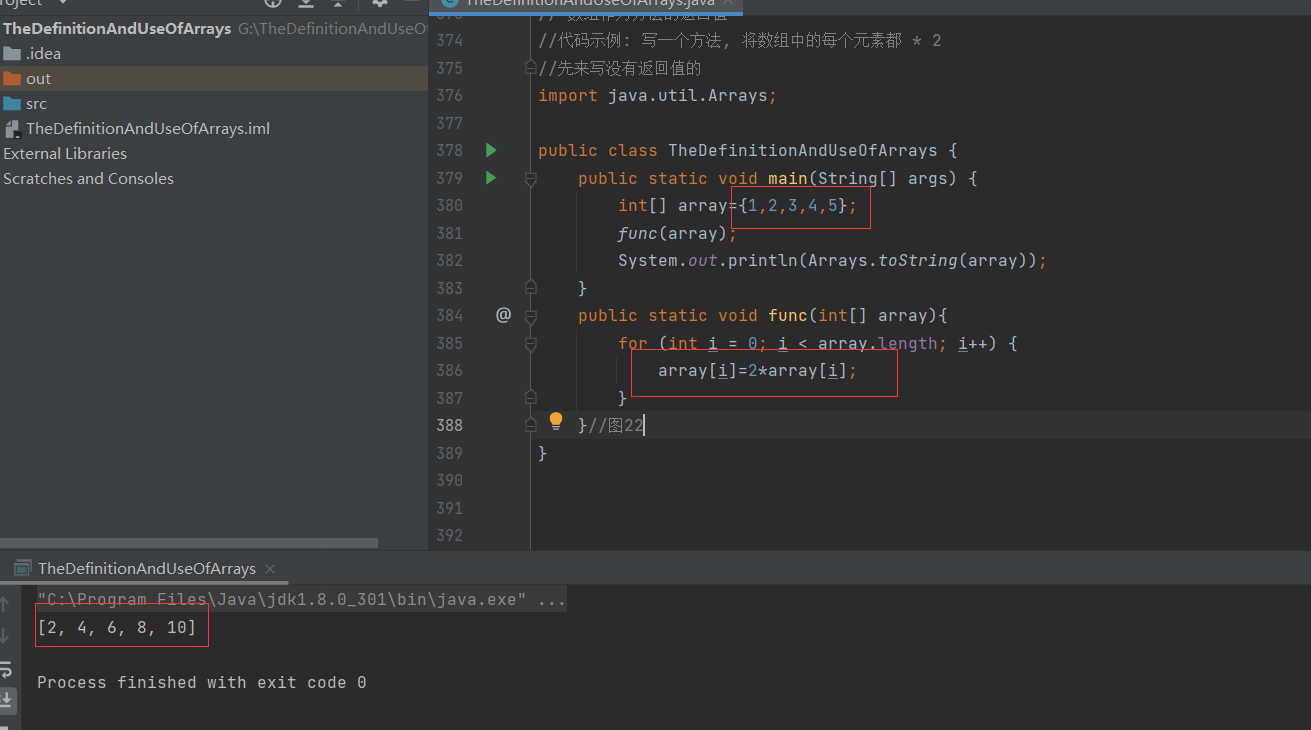This screenshot has width=1311, height=730.
Task: Close the TheDefinitionAndUseOfArrays run tab
Action: pos(270,568)
